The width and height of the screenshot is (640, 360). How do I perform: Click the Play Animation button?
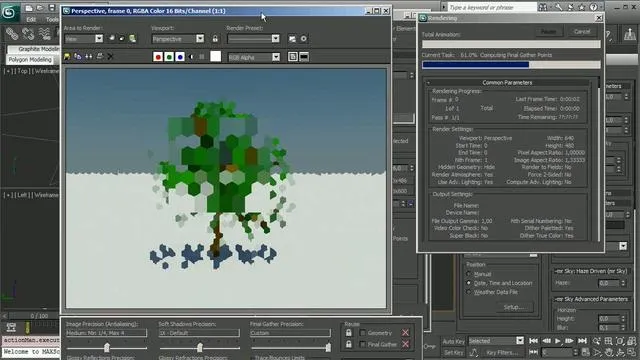(x=558, y=341)
